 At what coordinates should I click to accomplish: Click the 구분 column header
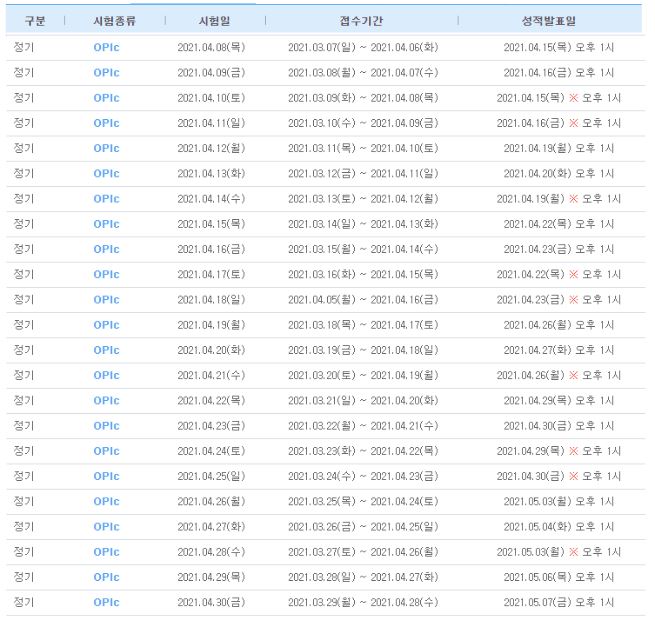(x=35, y=21)
